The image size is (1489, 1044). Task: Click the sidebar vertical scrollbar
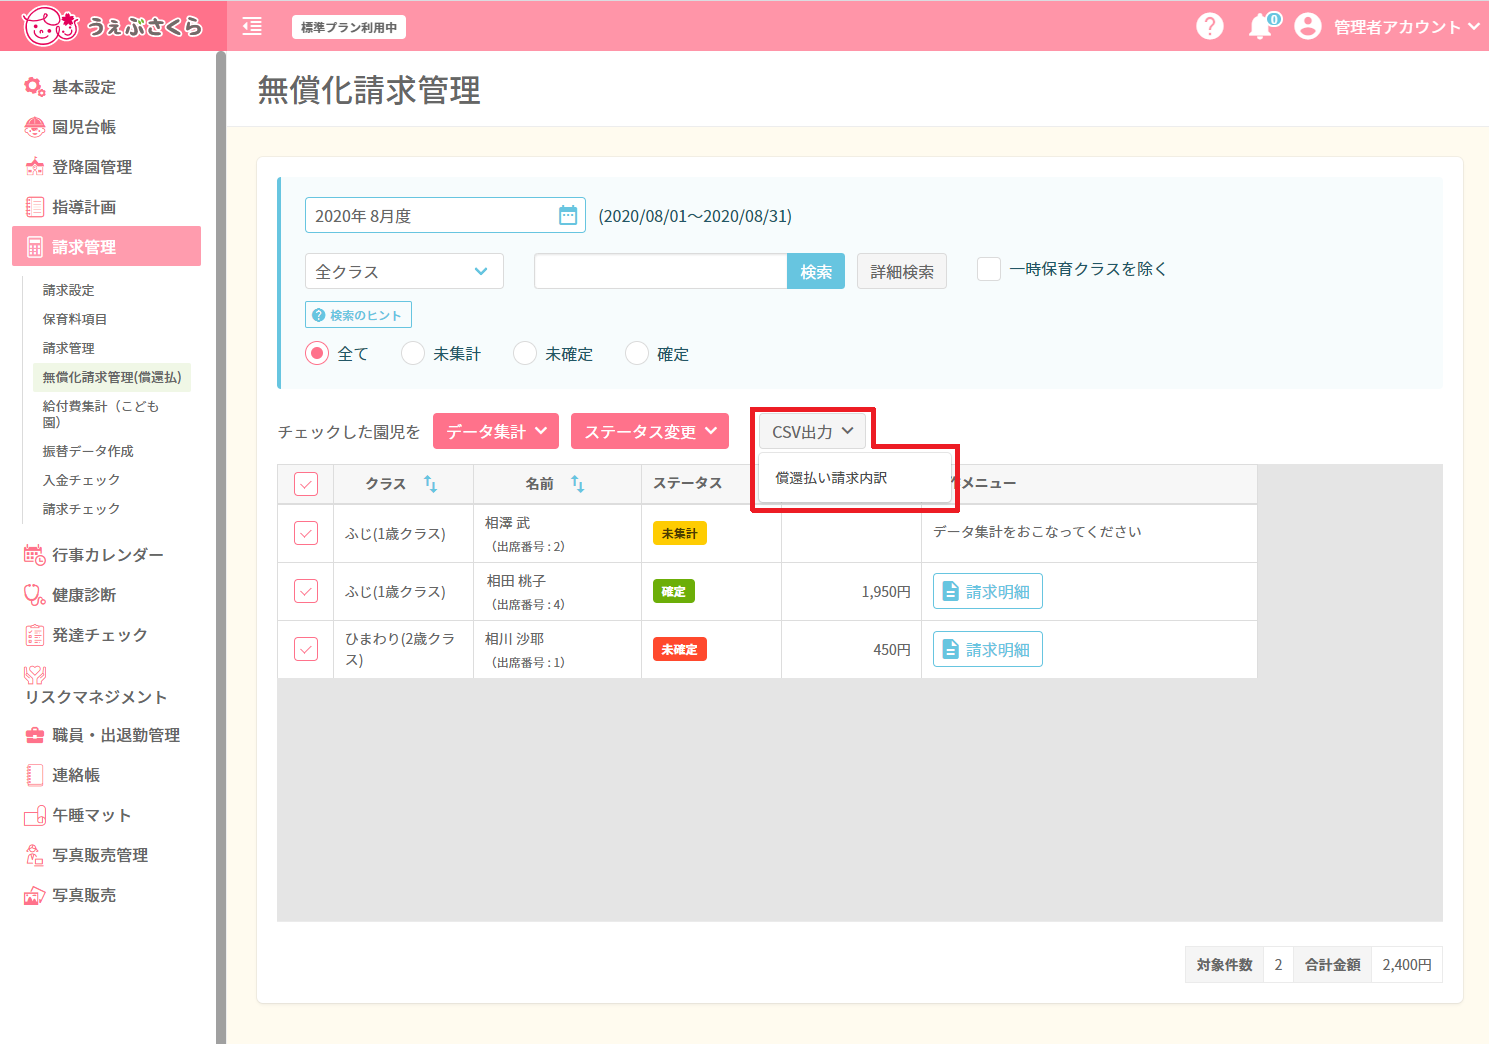tap(221, 547)
